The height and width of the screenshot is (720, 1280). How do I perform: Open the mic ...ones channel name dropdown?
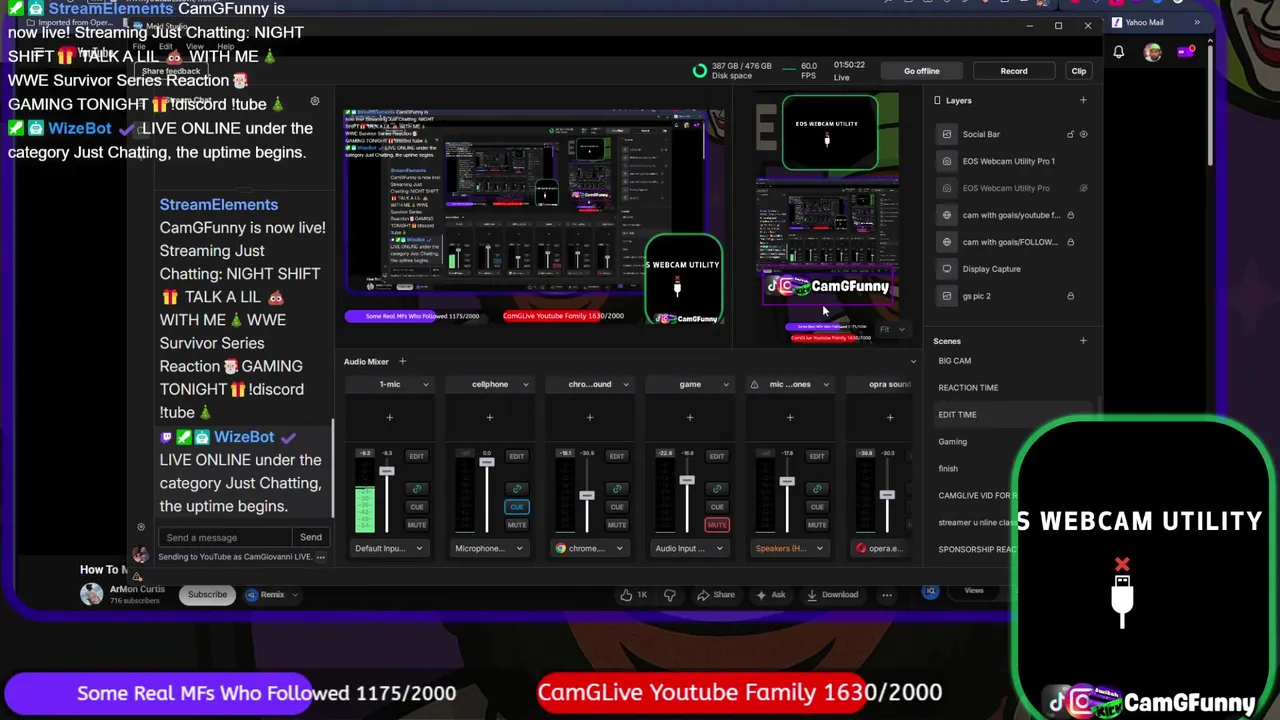pos(826,384)
